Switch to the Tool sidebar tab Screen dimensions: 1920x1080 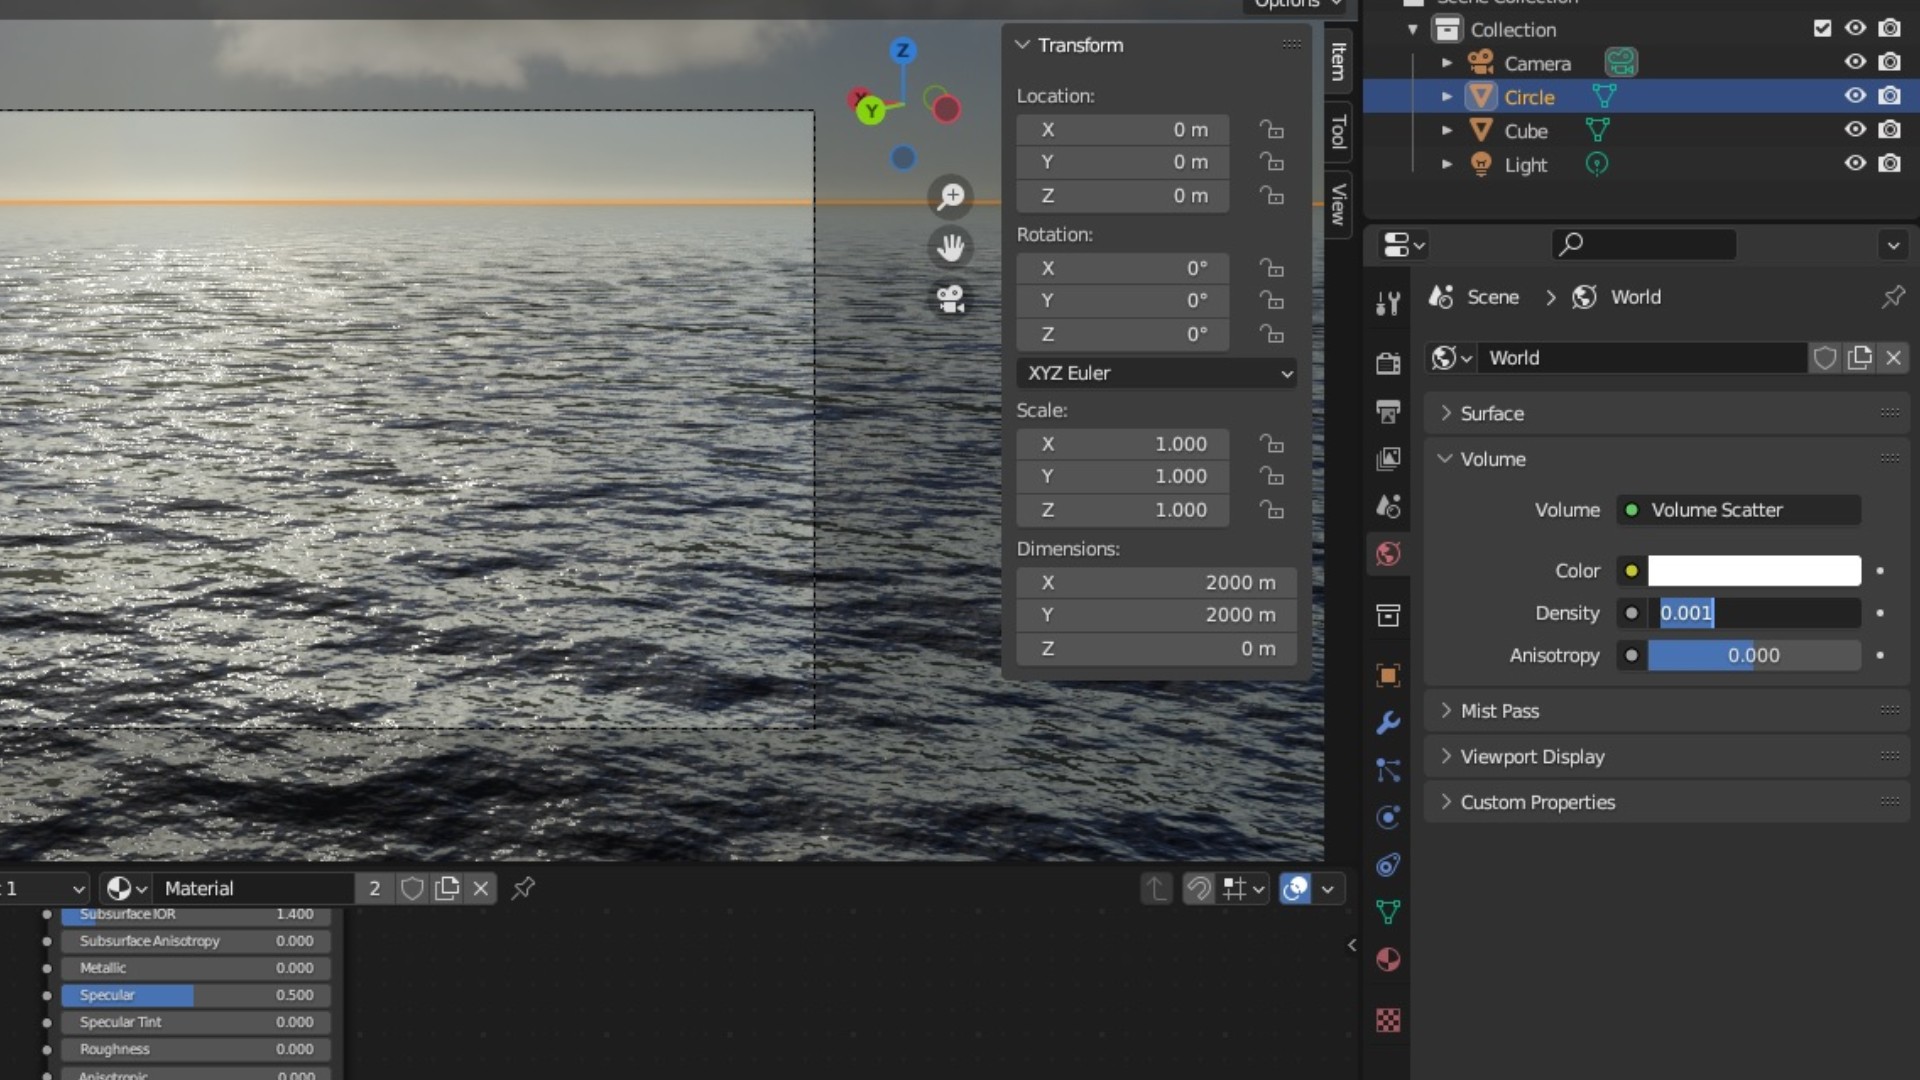coord(1338,132)
